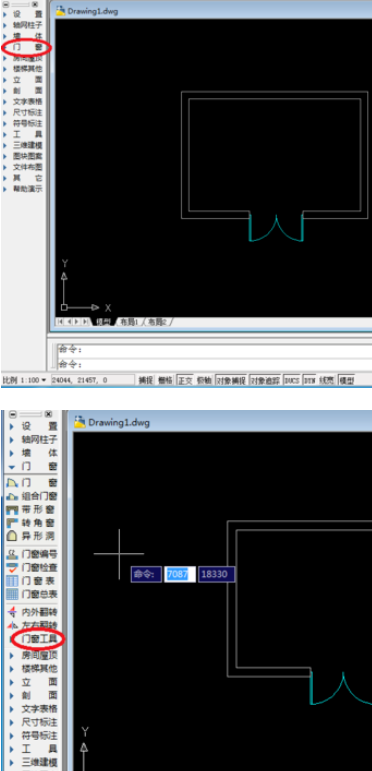
Task: Switch to the 布局2 tab
Action: (x=158, y=322)
